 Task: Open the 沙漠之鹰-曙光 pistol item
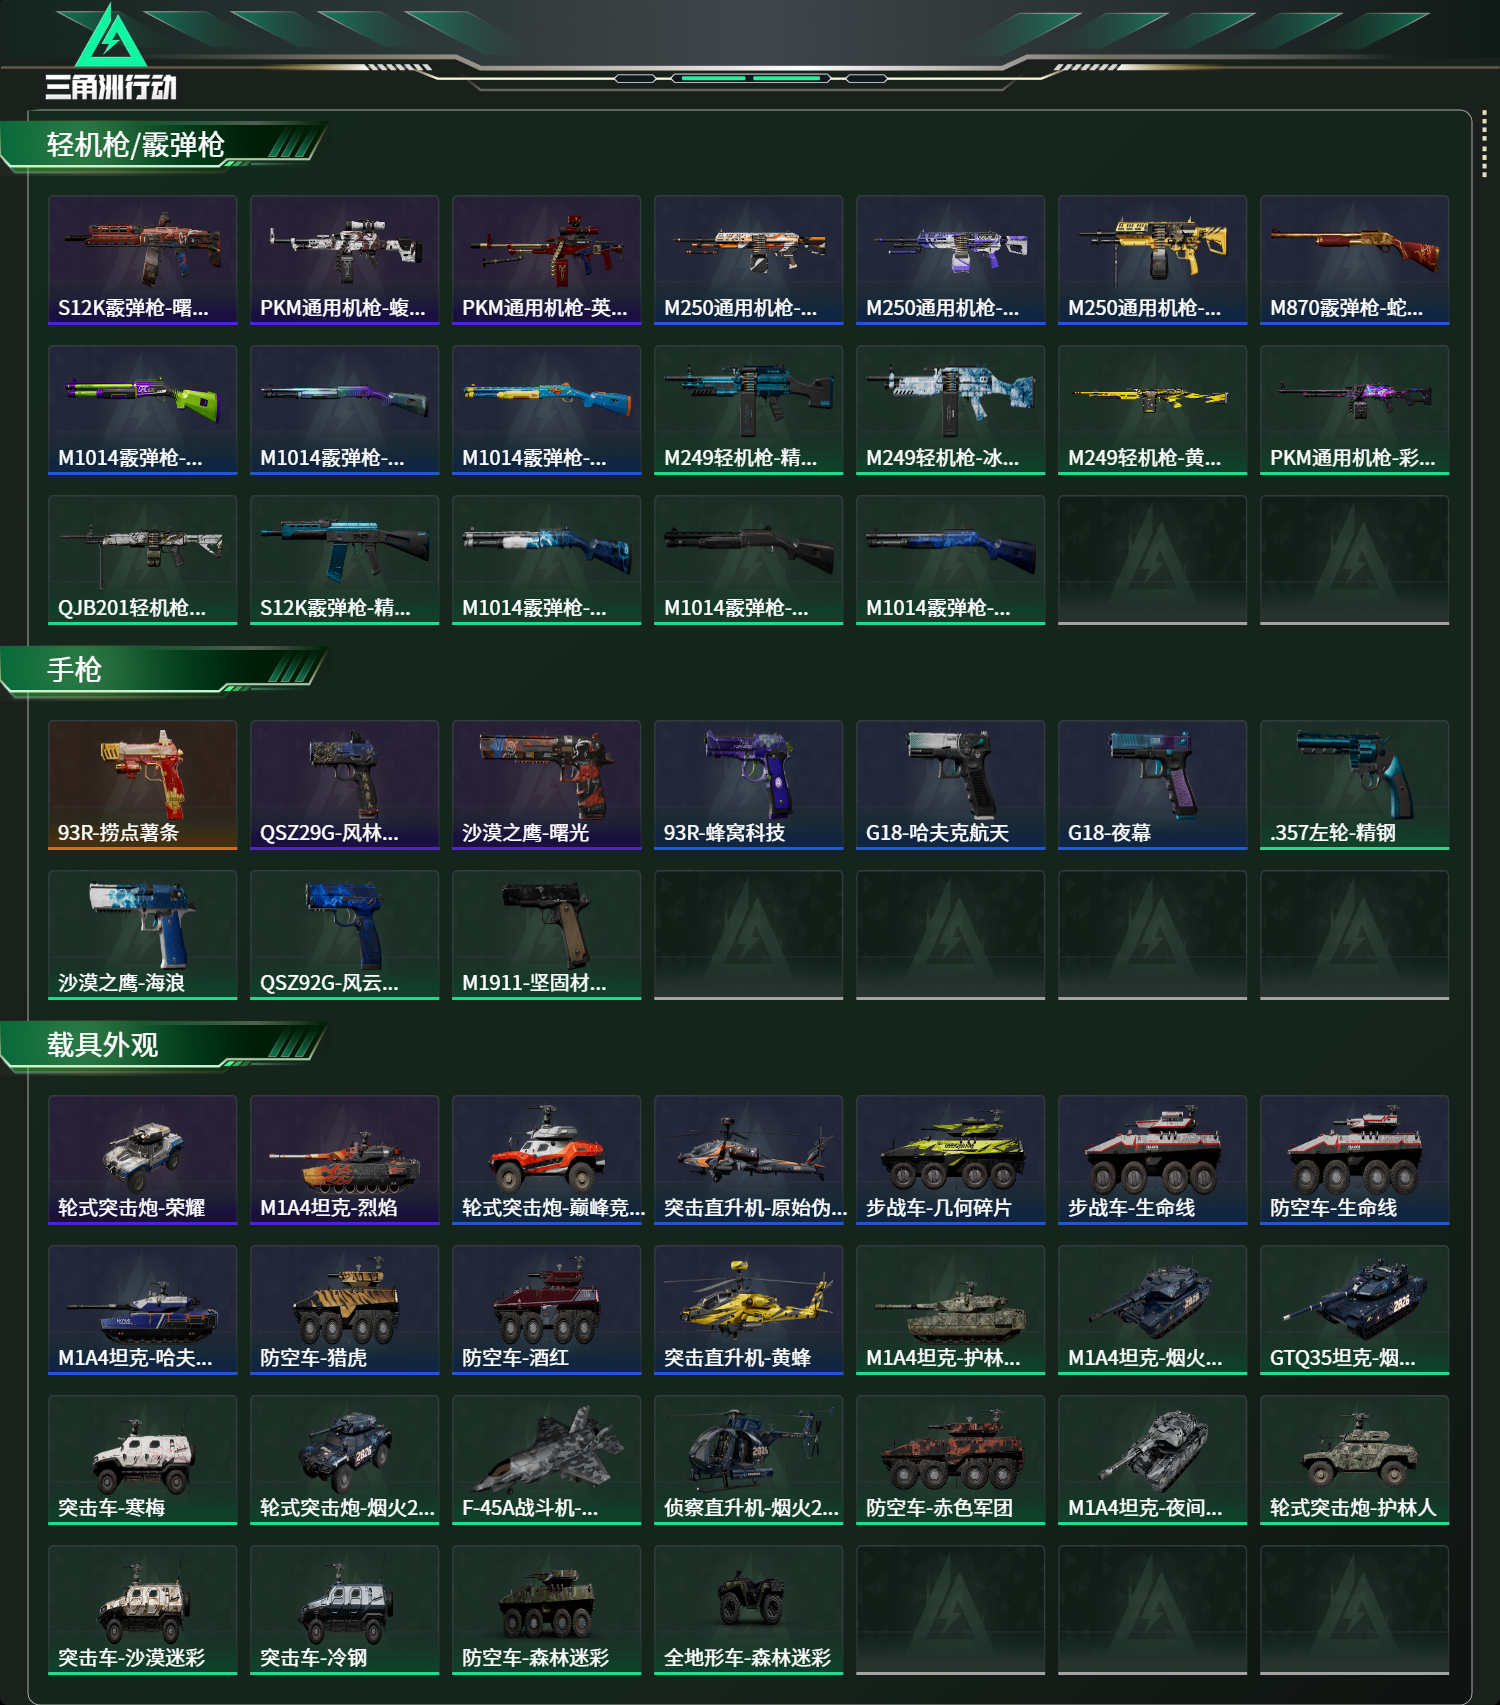[x=547, y=785]
